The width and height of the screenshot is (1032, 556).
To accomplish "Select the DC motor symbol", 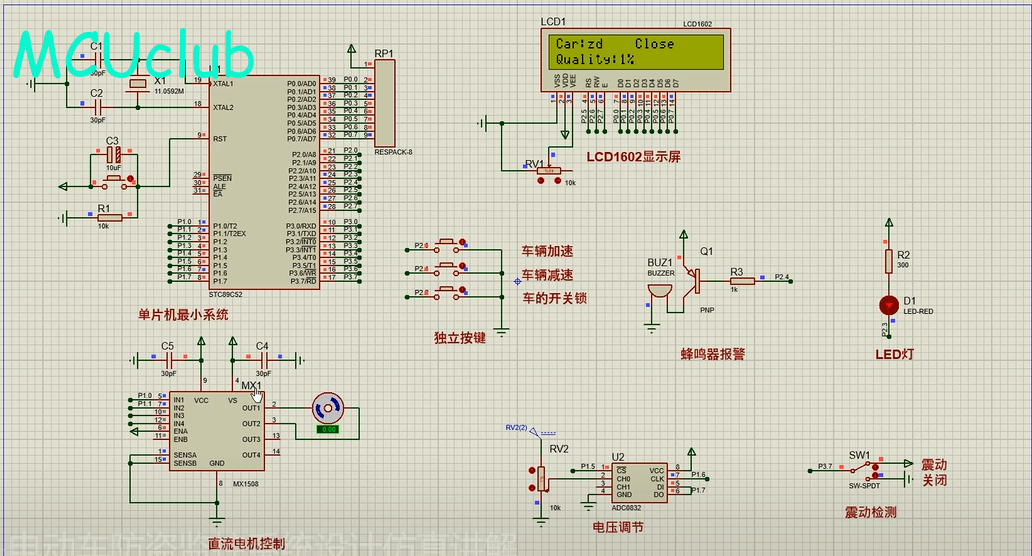I will 327,408.
